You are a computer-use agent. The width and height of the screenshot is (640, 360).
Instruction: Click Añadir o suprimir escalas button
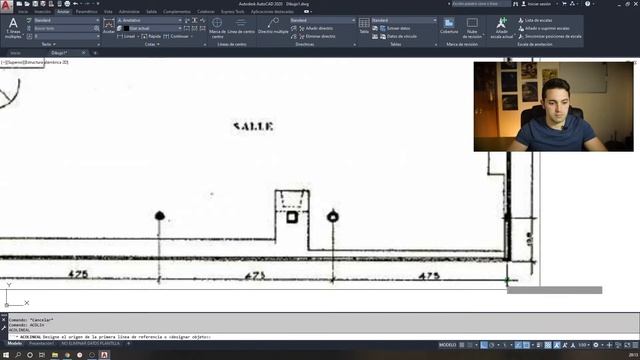pyautogui.click(x=544, y=28)
